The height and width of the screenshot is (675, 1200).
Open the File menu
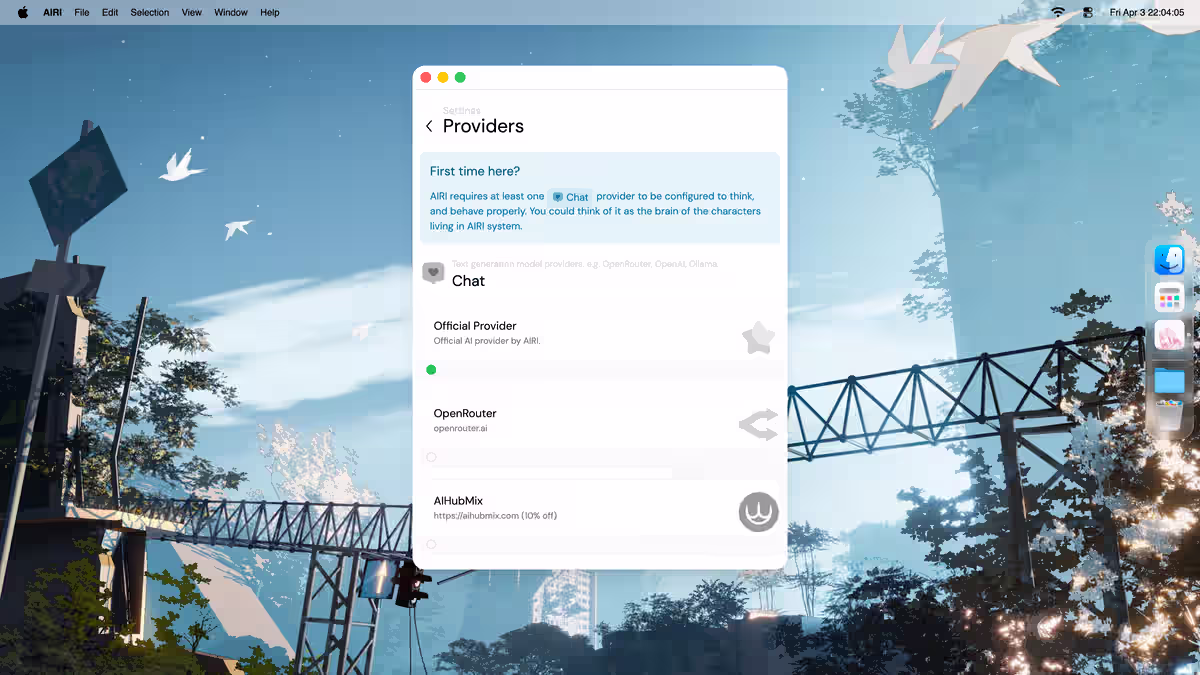coord(82,12)
